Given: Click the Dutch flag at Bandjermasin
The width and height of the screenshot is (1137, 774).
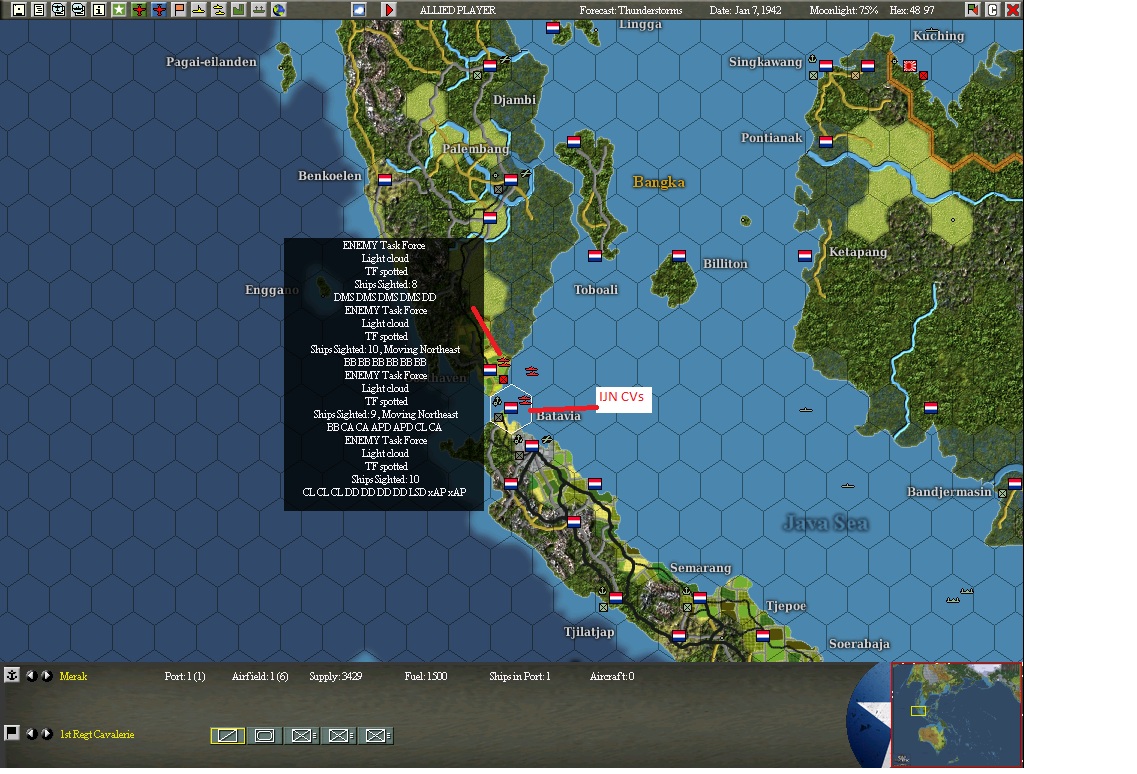Looking at the screenshot, I should point(1015,483).
